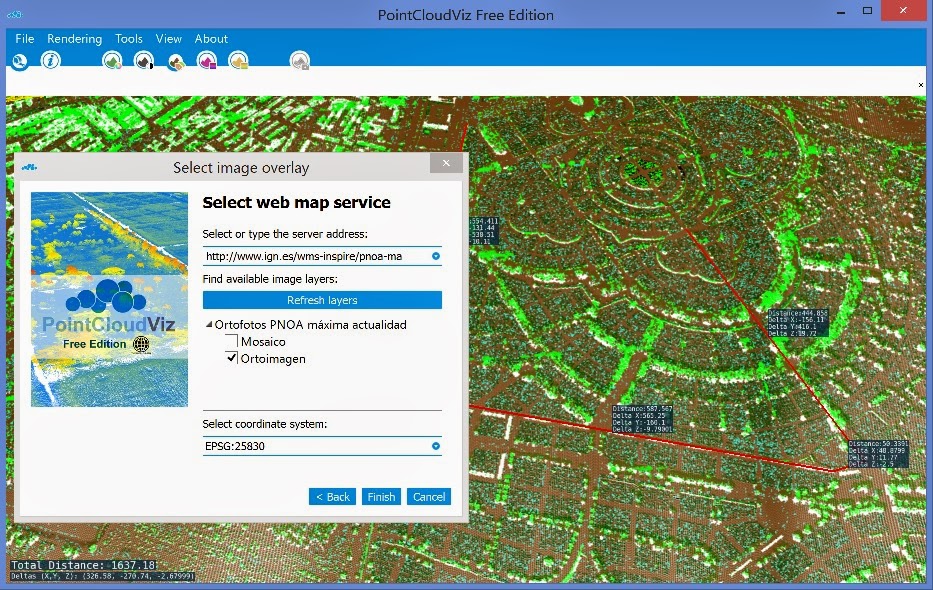
Task: Uncheck the Ortoimagen layer checkbox
Action: [x=232, y=358]
